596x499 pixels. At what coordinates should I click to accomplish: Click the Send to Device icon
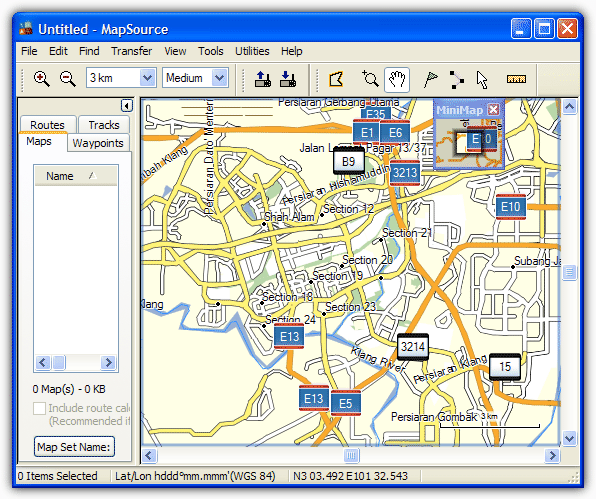[263, 79]
